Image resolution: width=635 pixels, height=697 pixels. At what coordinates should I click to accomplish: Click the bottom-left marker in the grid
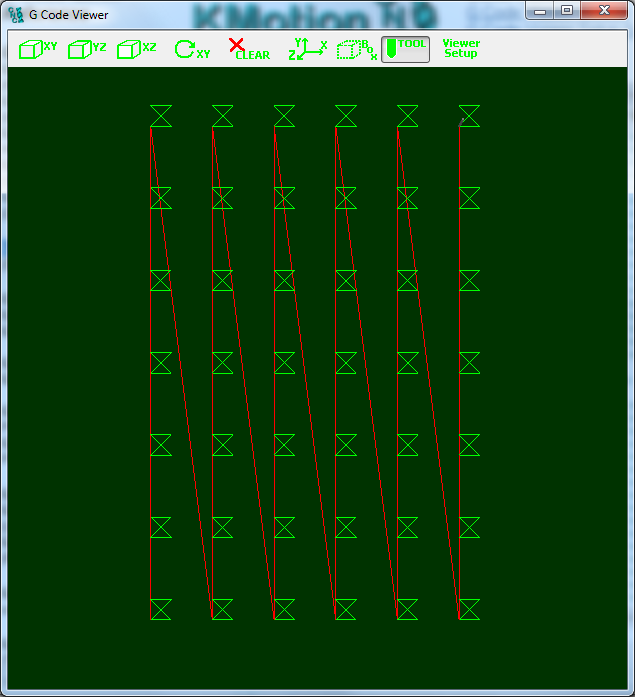click(x=161, y=609)
